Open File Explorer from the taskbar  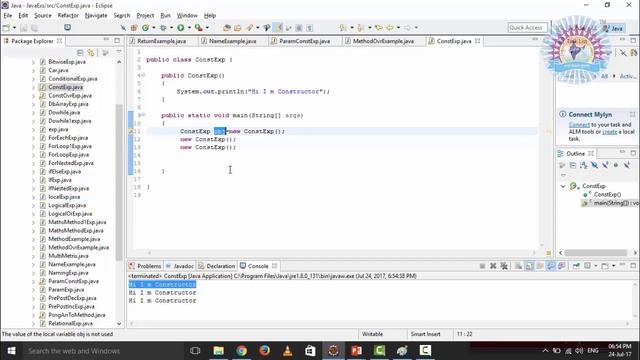point(218,351)
